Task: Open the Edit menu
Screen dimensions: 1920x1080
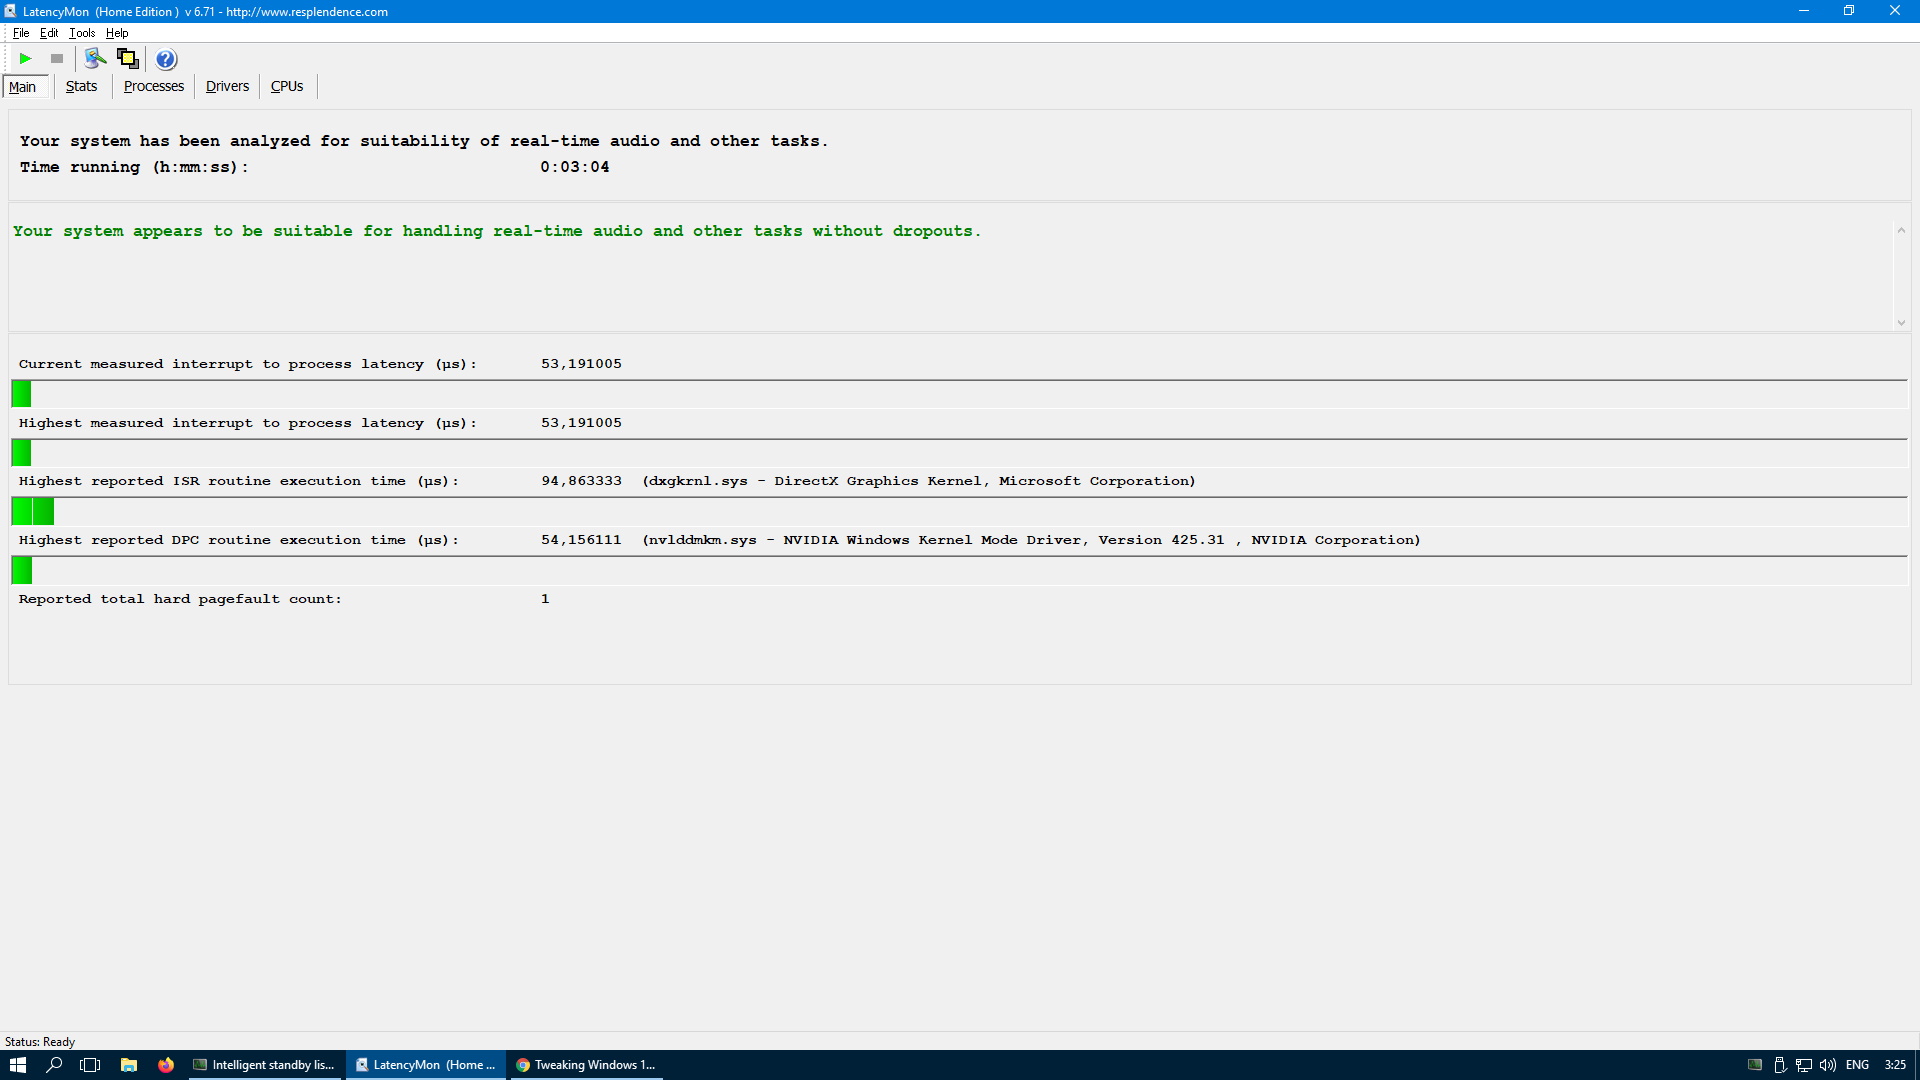Action: pos(49,33)
